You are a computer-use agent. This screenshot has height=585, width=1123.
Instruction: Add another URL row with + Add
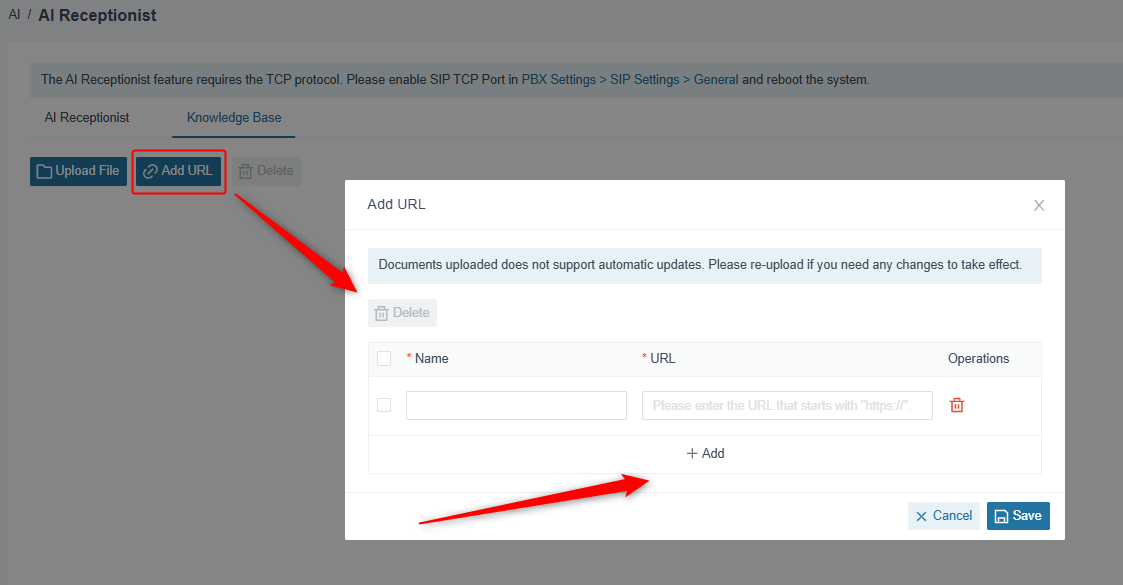(705, 453)
